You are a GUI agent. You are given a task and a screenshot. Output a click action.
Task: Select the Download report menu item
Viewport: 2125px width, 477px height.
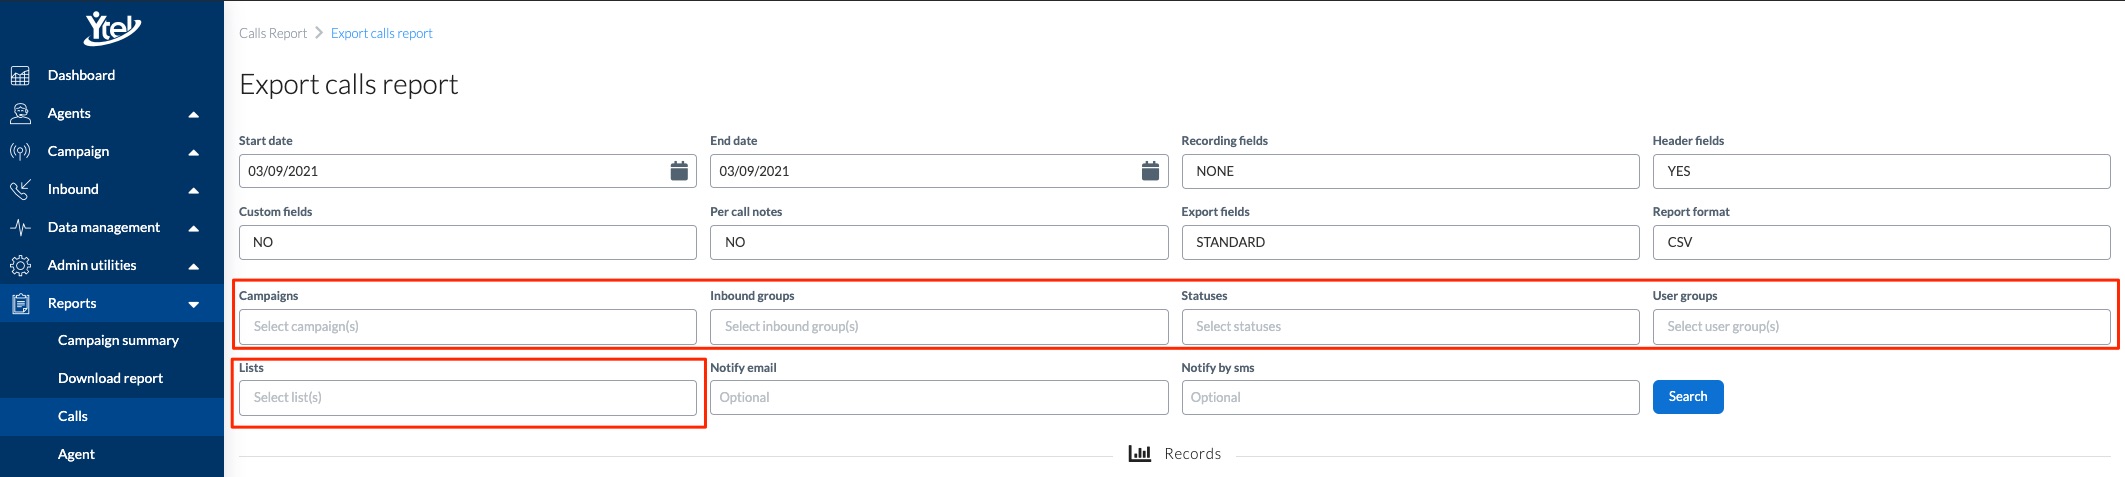click(110, 378)
